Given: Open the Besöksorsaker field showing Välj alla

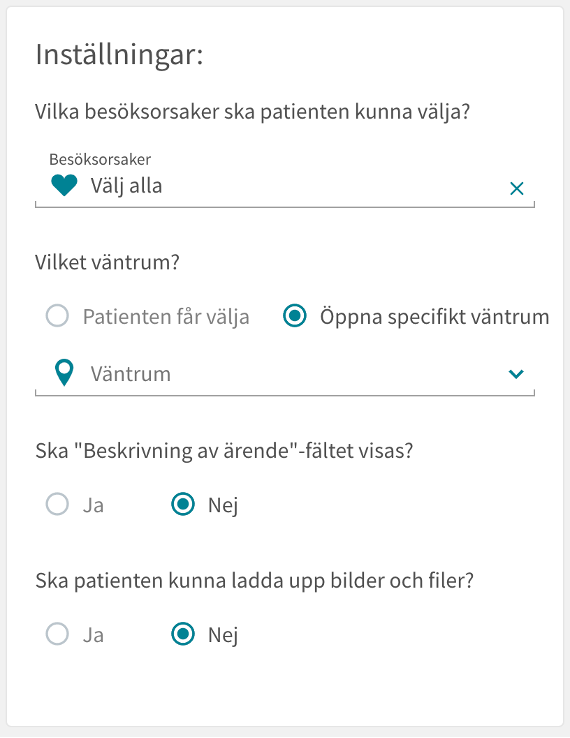Looking at the screenshot, I should pos(285,180).
